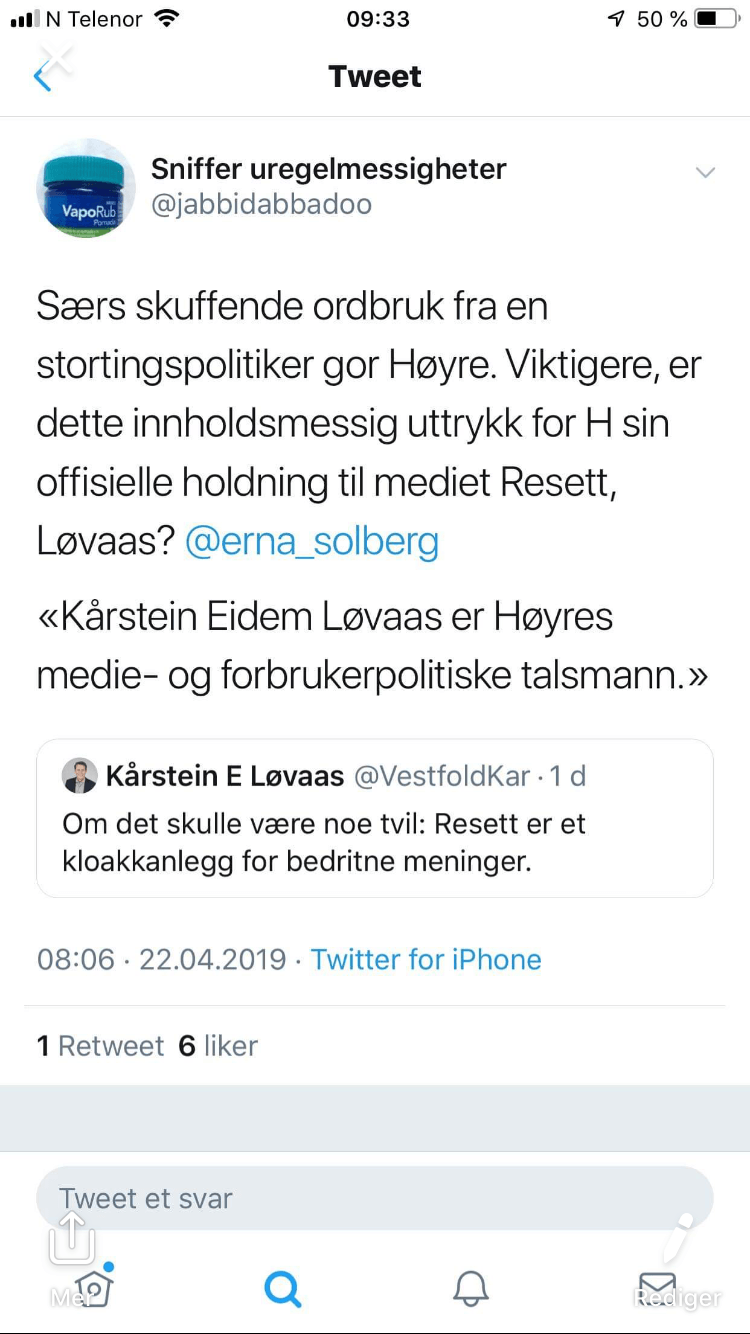Go to the Home tab
The width and height of the screenshot is (750, 1334).
tap(94, 1288)
